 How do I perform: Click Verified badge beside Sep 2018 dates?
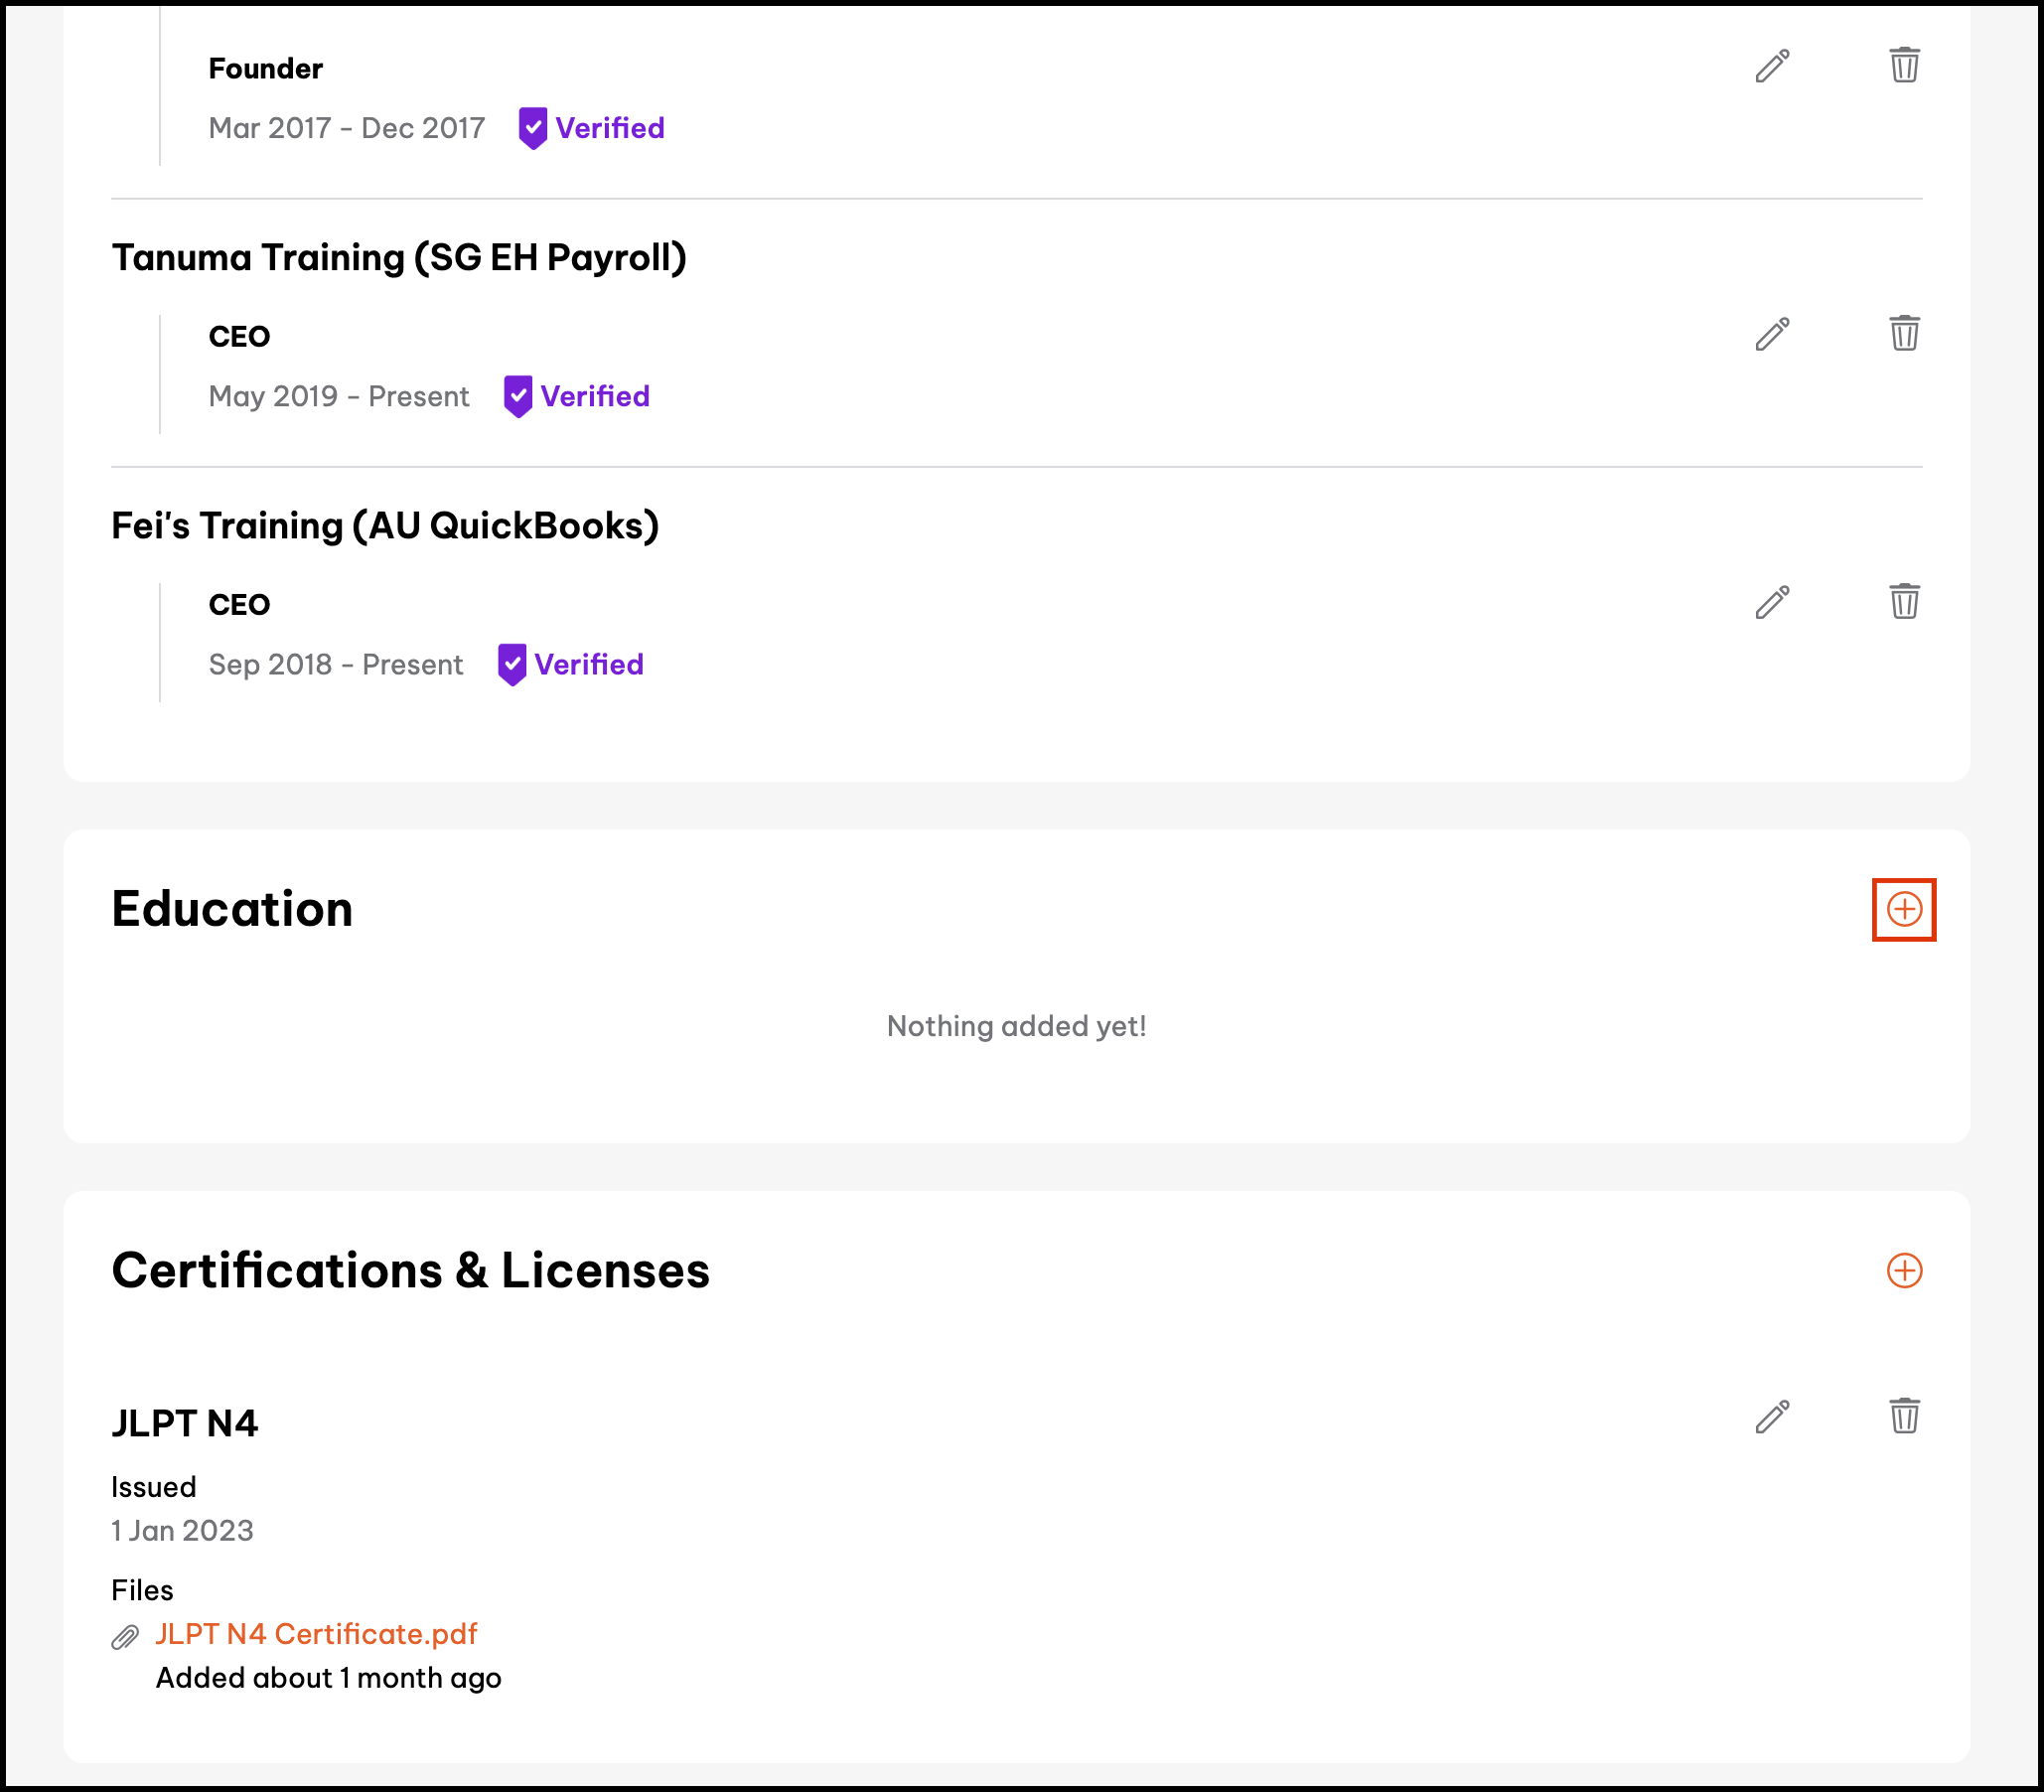[x=571, y=664]
